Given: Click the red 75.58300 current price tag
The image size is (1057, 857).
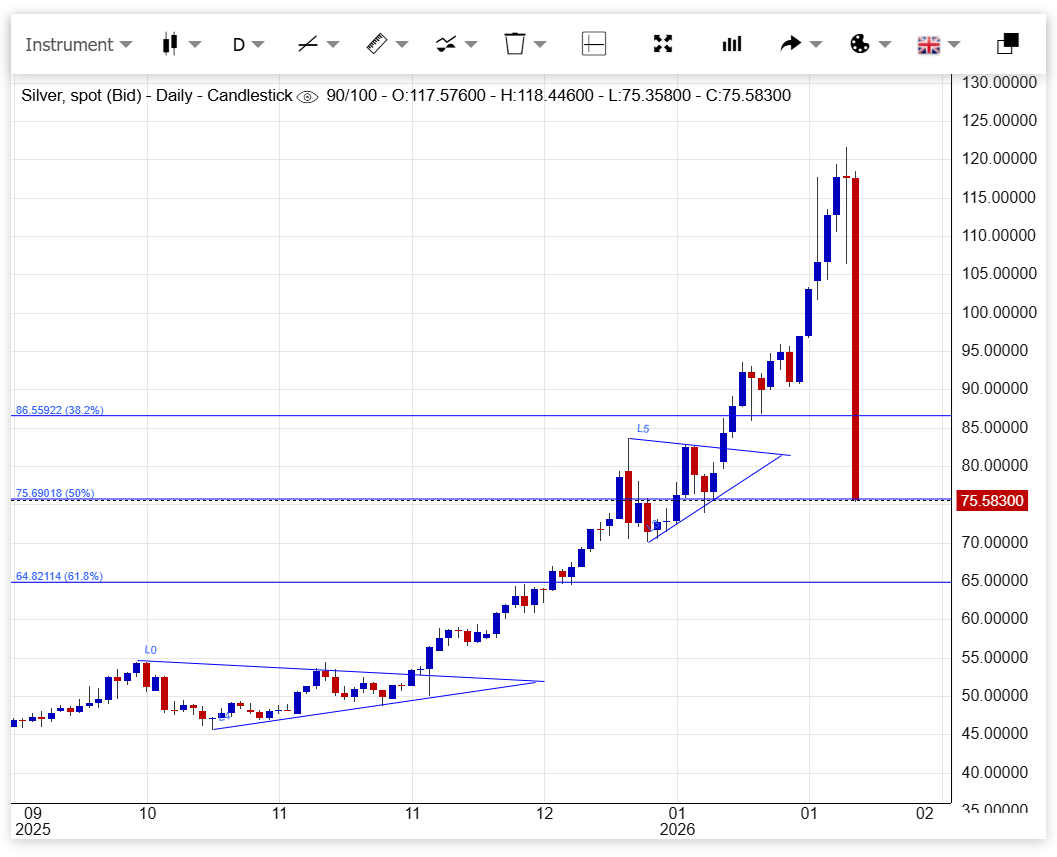Looking at the screenshot, I should [992, 500].
